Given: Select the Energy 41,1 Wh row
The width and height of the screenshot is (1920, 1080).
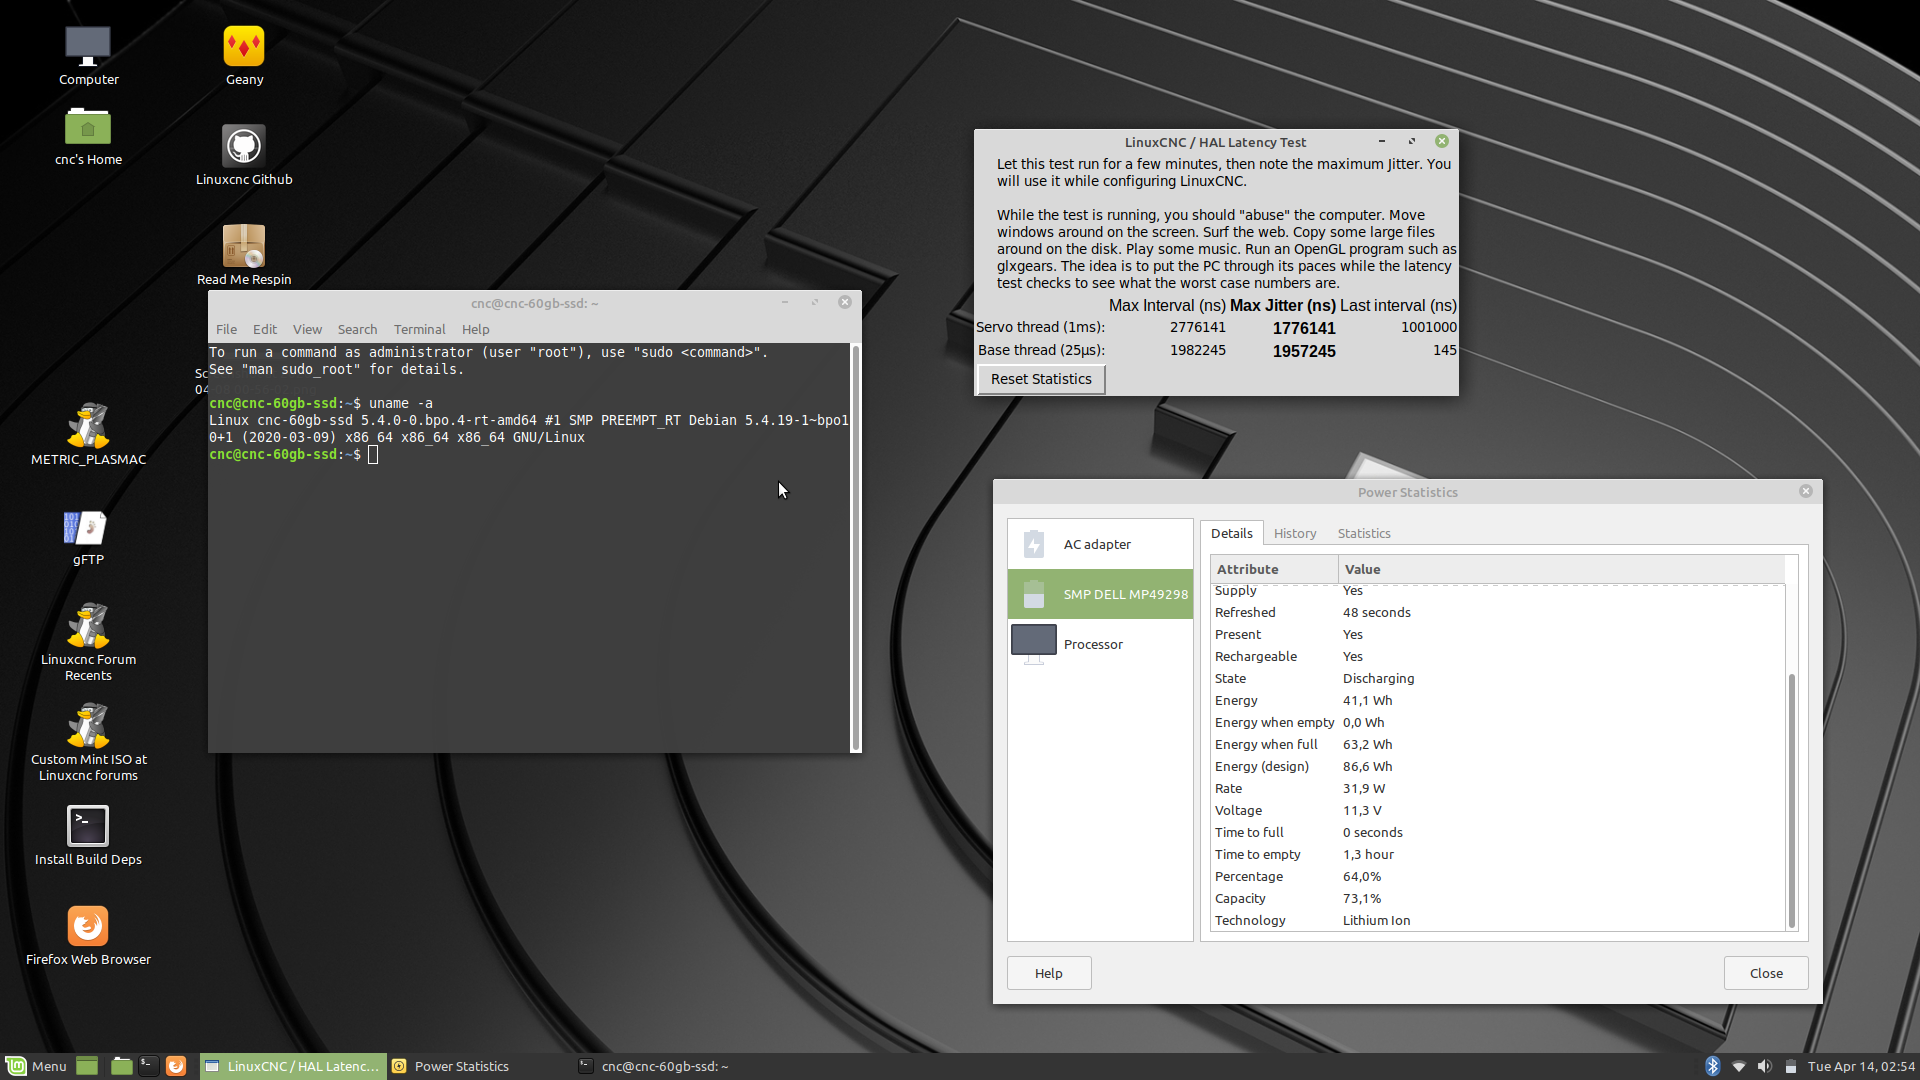Looking at the screenshot, I should point(1498,700).
